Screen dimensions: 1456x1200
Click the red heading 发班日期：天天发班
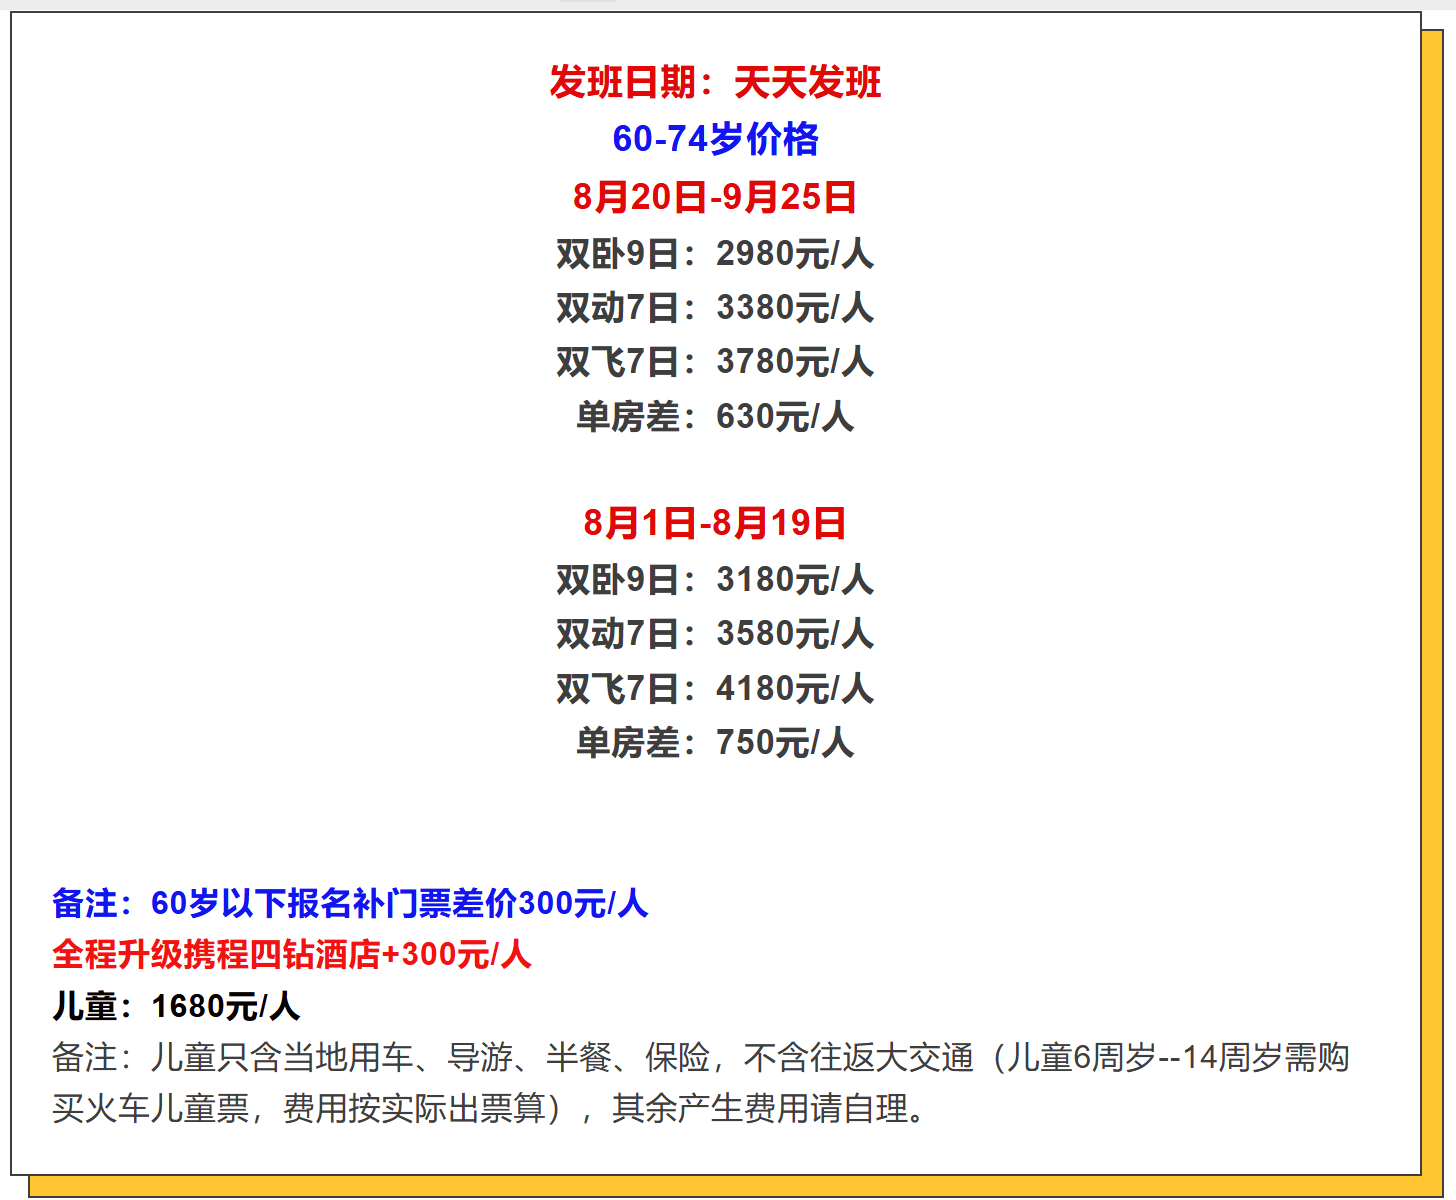715,82
